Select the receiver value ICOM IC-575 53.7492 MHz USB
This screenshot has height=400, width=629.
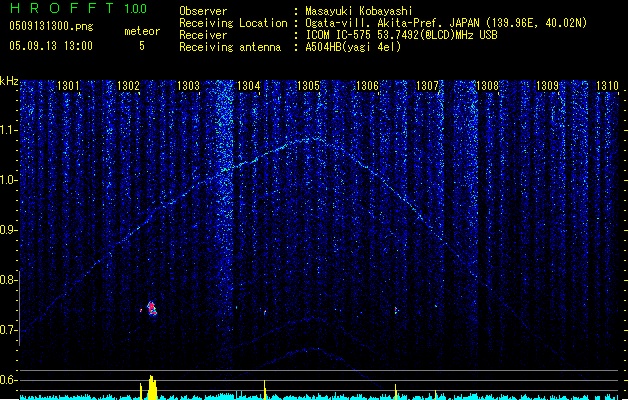point(401,35)
